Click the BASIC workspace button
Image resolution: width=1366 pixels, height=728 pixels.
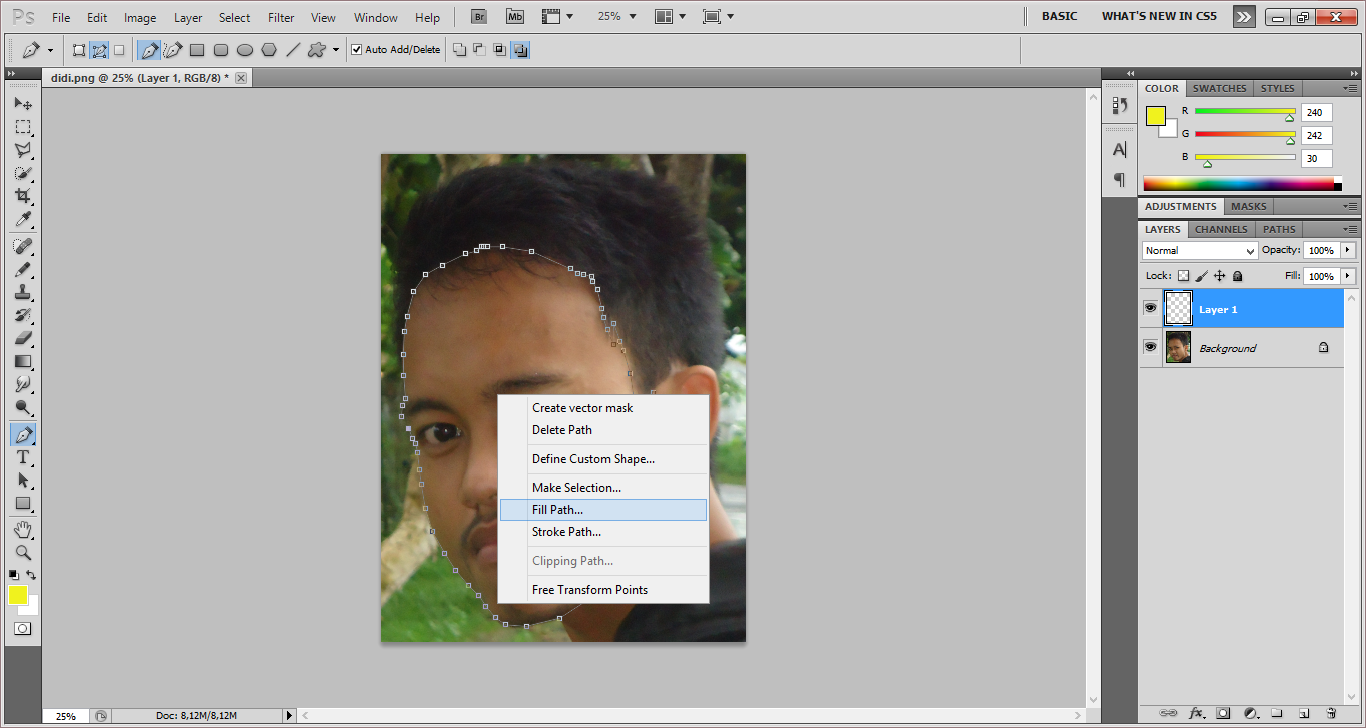coord(1059,17)
